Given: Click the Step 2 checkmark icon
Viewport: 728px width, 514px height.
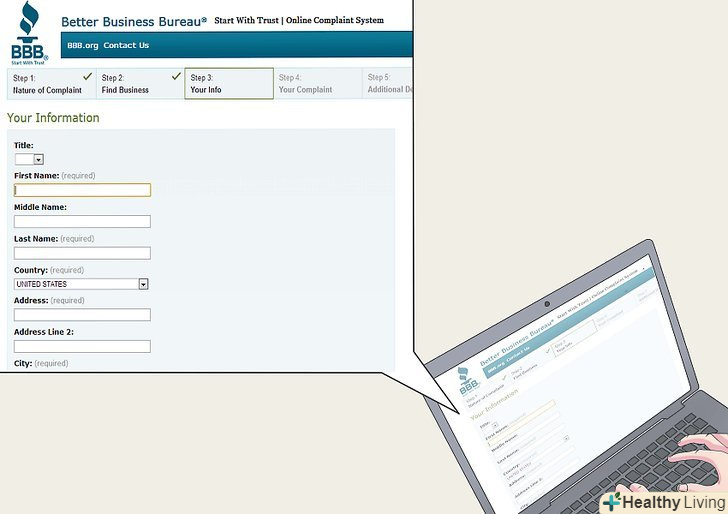Looking at the screenshot, I should click(x=176, y=76).
